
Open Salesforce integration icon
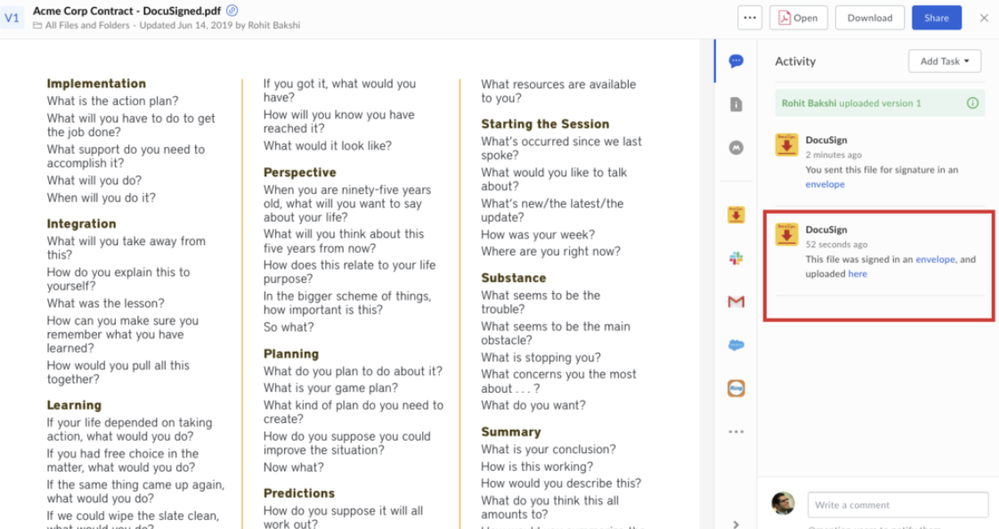pyautogui.click(x=736, y=345)
